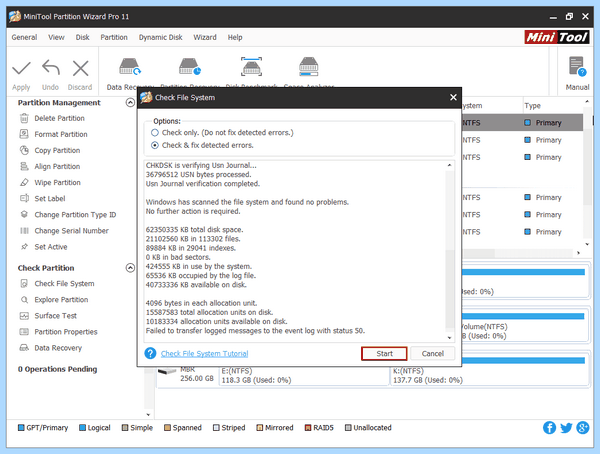Click the Type column header

click(532, 106)
